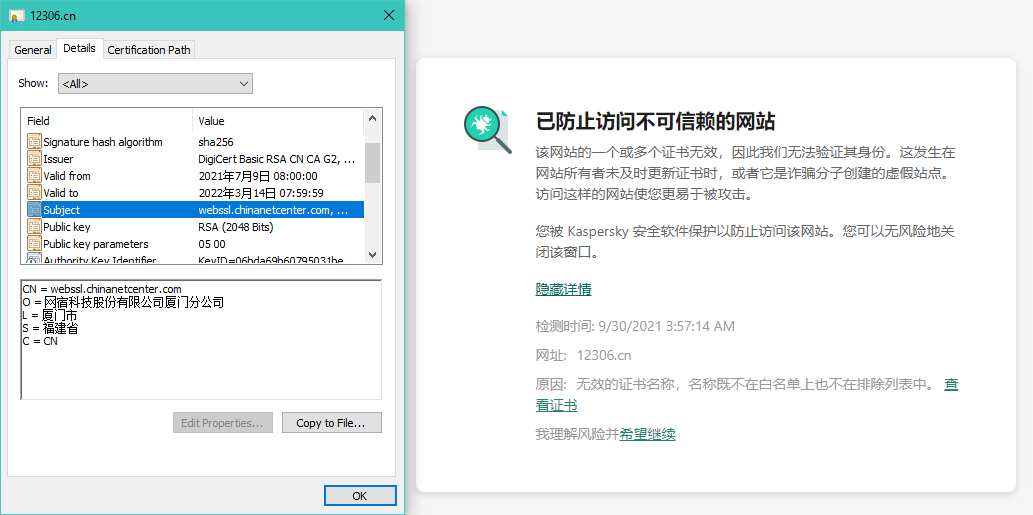Click the DigiCert Basic RSA CN CA G2 value
Image resolution: width=1033 pixels, height=515 pixels.
pos(277,159)
